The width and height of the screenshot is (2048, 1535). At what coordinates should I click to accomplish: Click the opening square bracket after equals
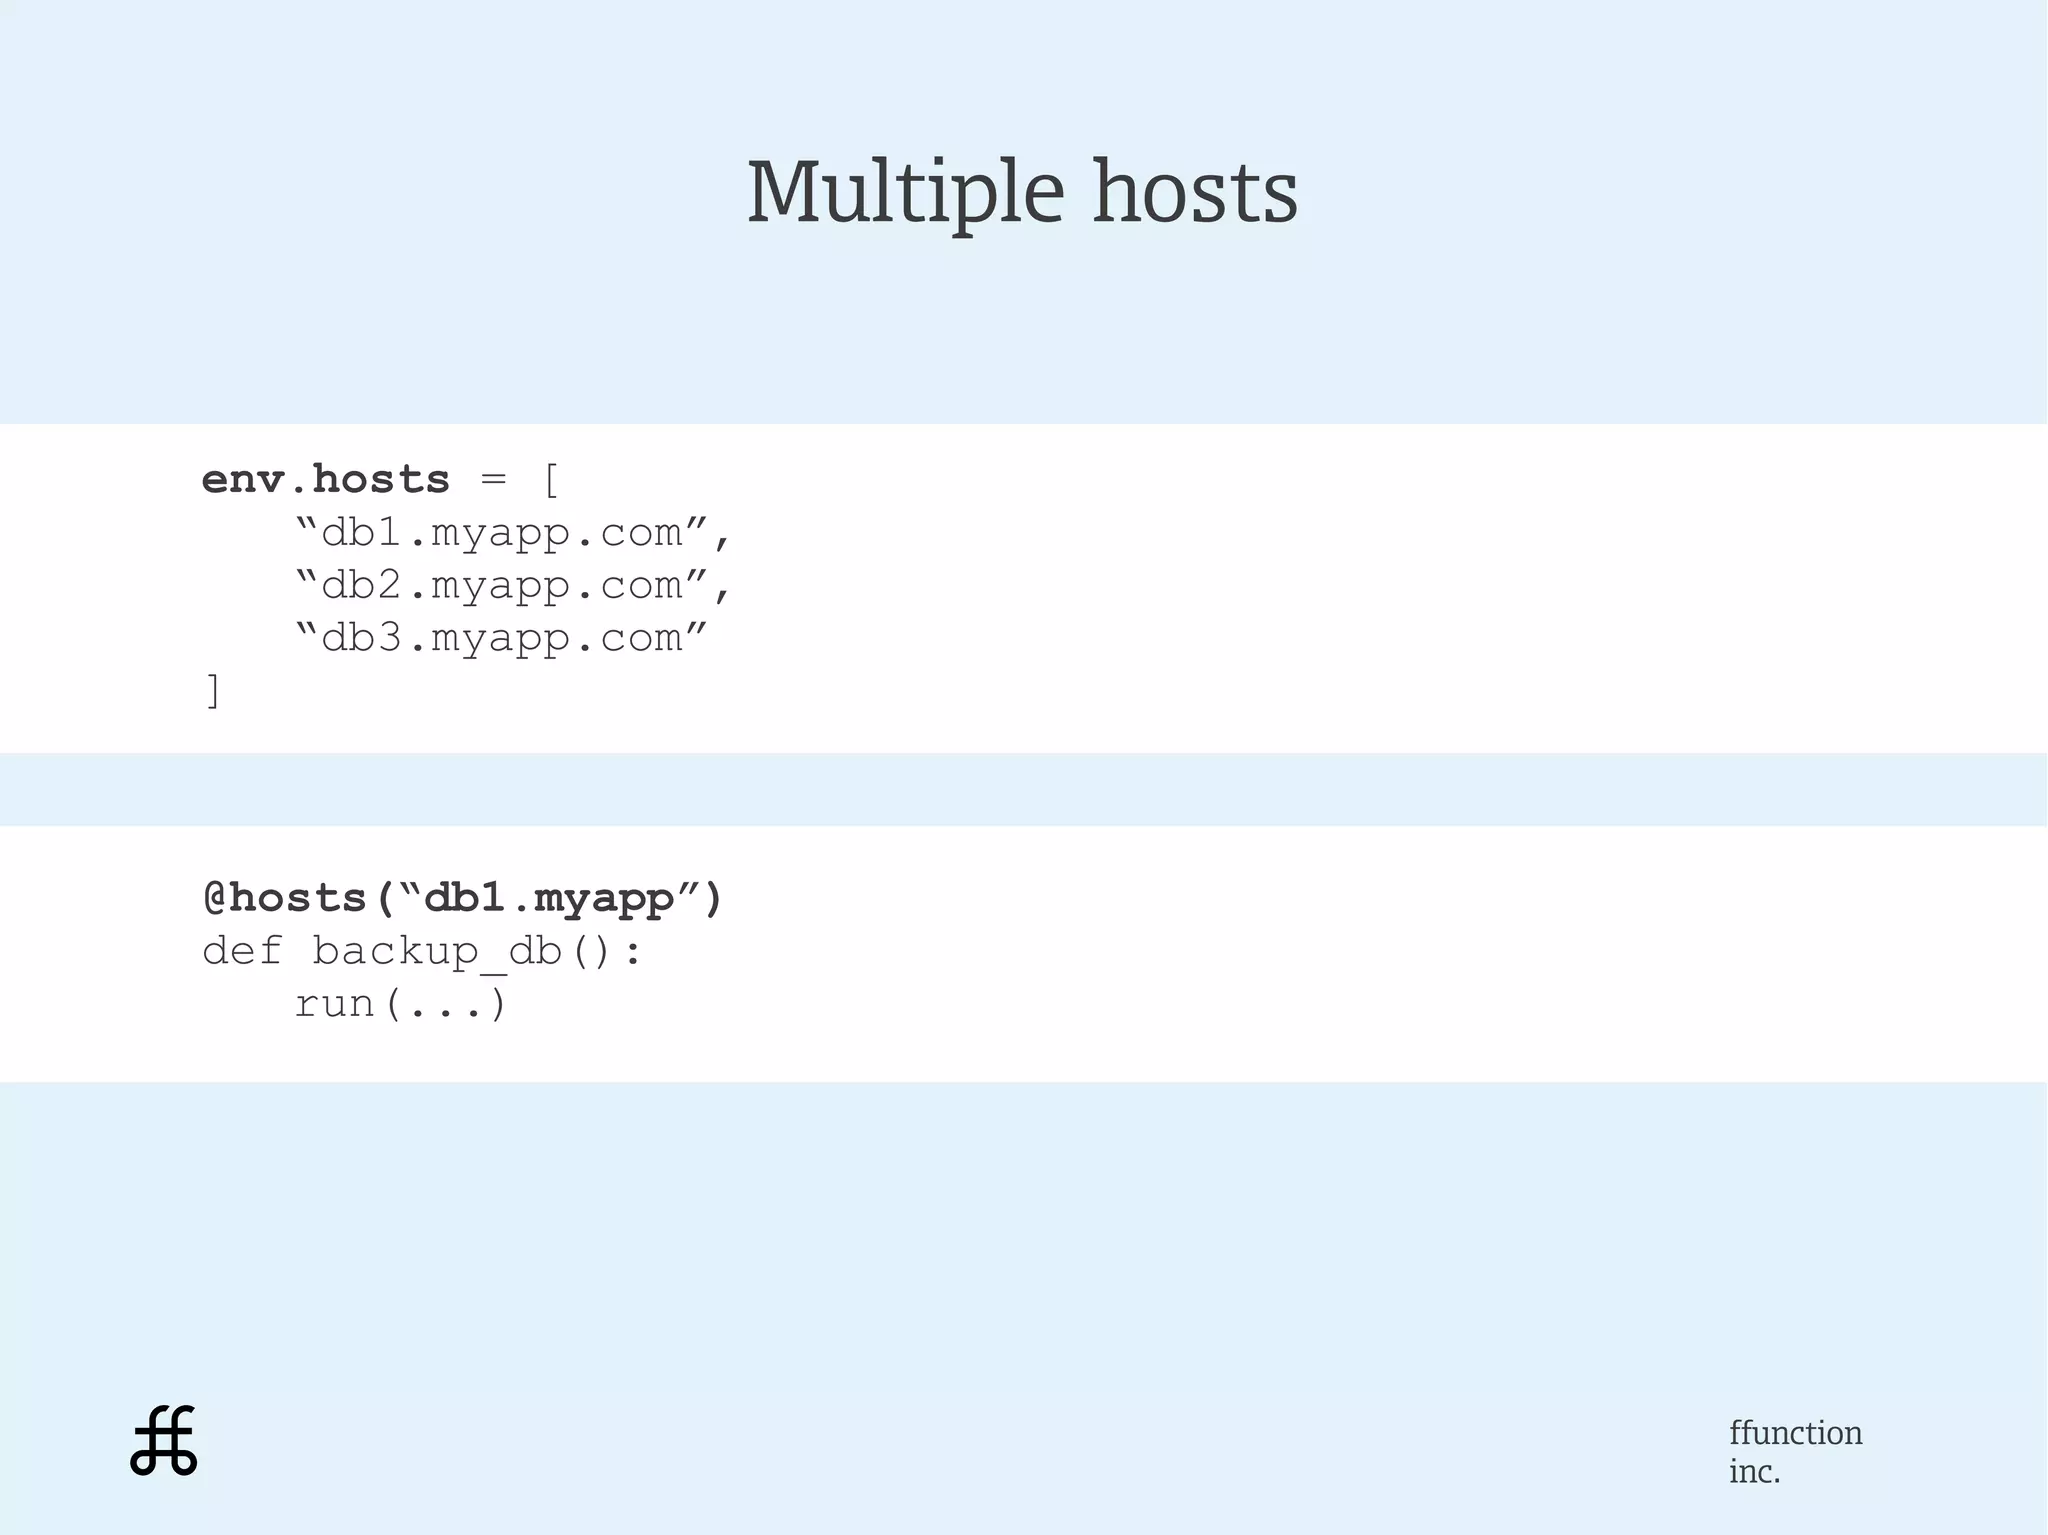[x=551, y=480]
